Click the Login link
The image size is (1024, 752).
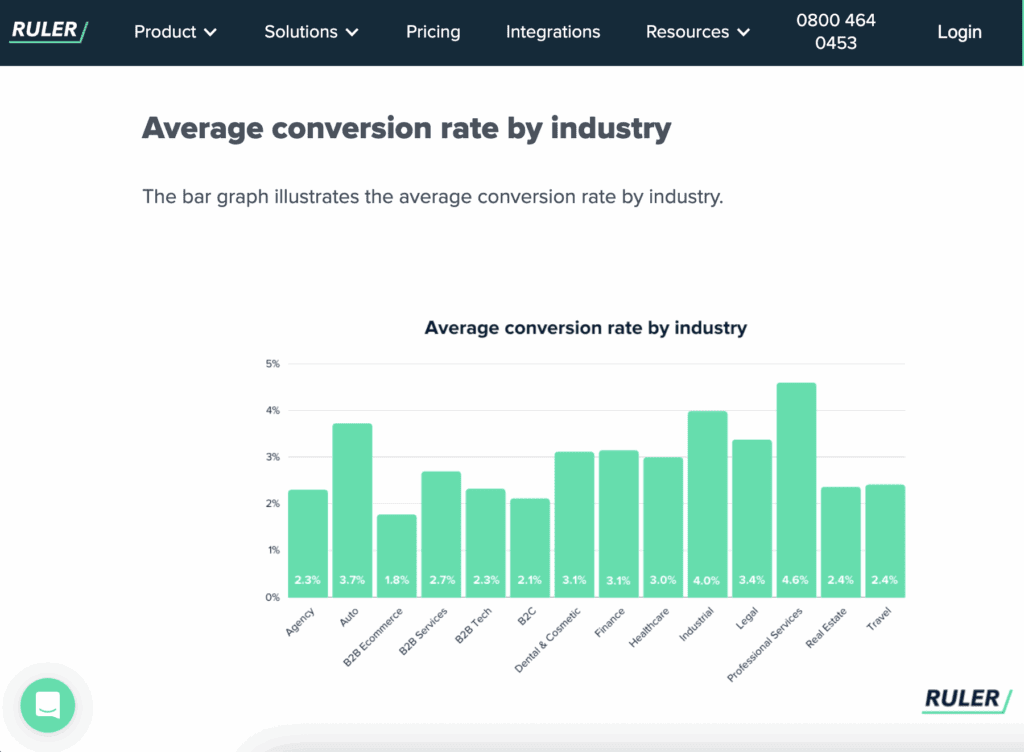[x=959, y=31]
